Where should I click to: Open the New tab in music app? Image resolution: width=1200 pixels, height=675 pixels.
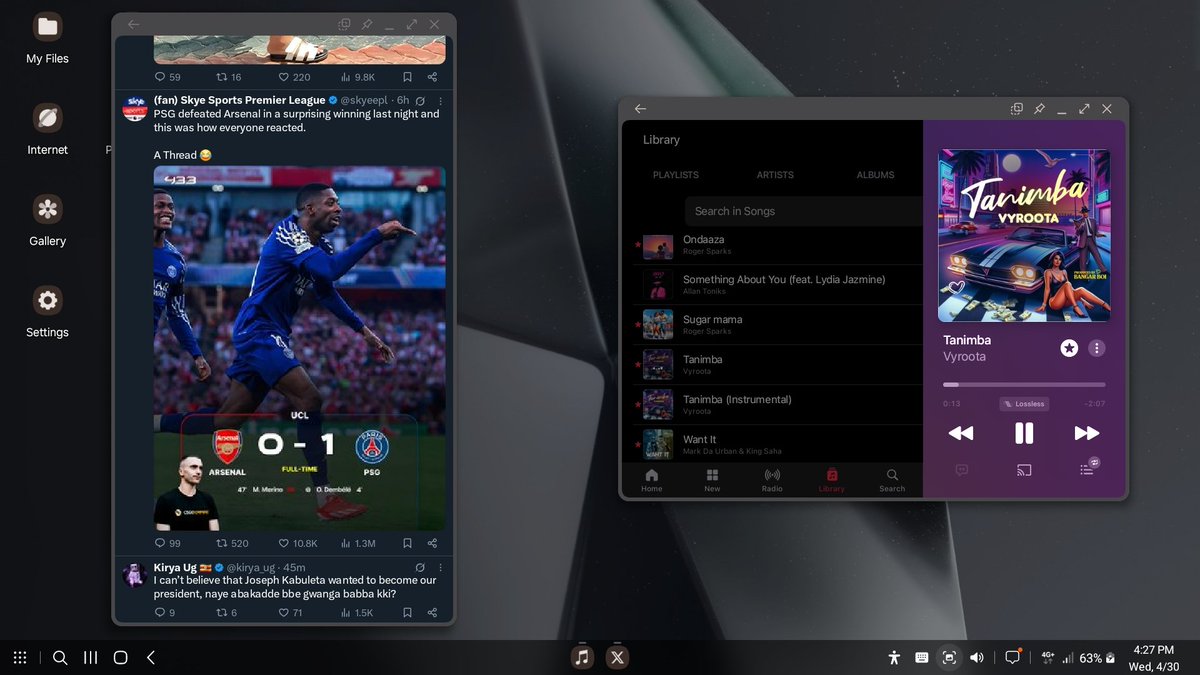712,480
